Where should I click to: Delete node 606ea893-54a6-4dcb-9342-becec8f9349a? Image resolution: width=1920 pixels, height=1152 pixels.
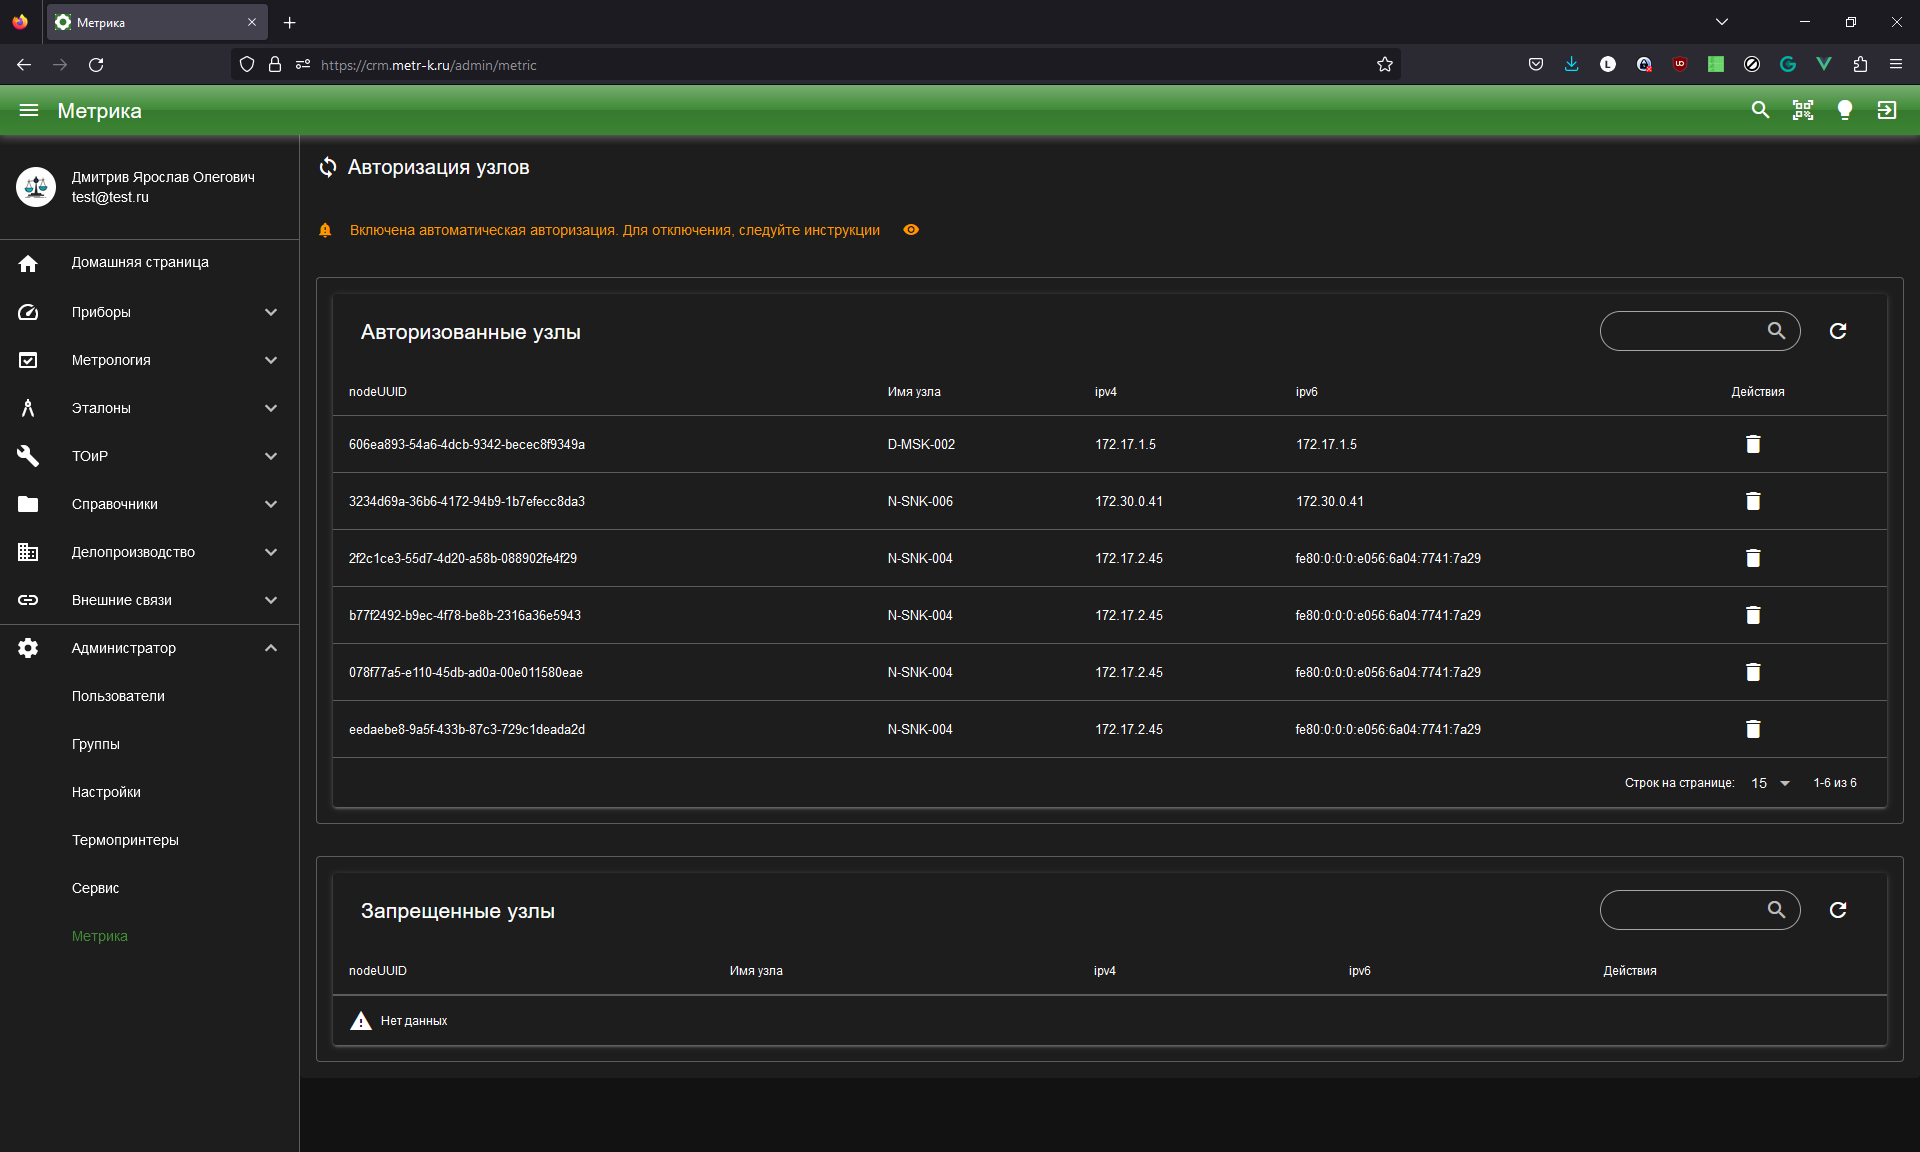1753,444
